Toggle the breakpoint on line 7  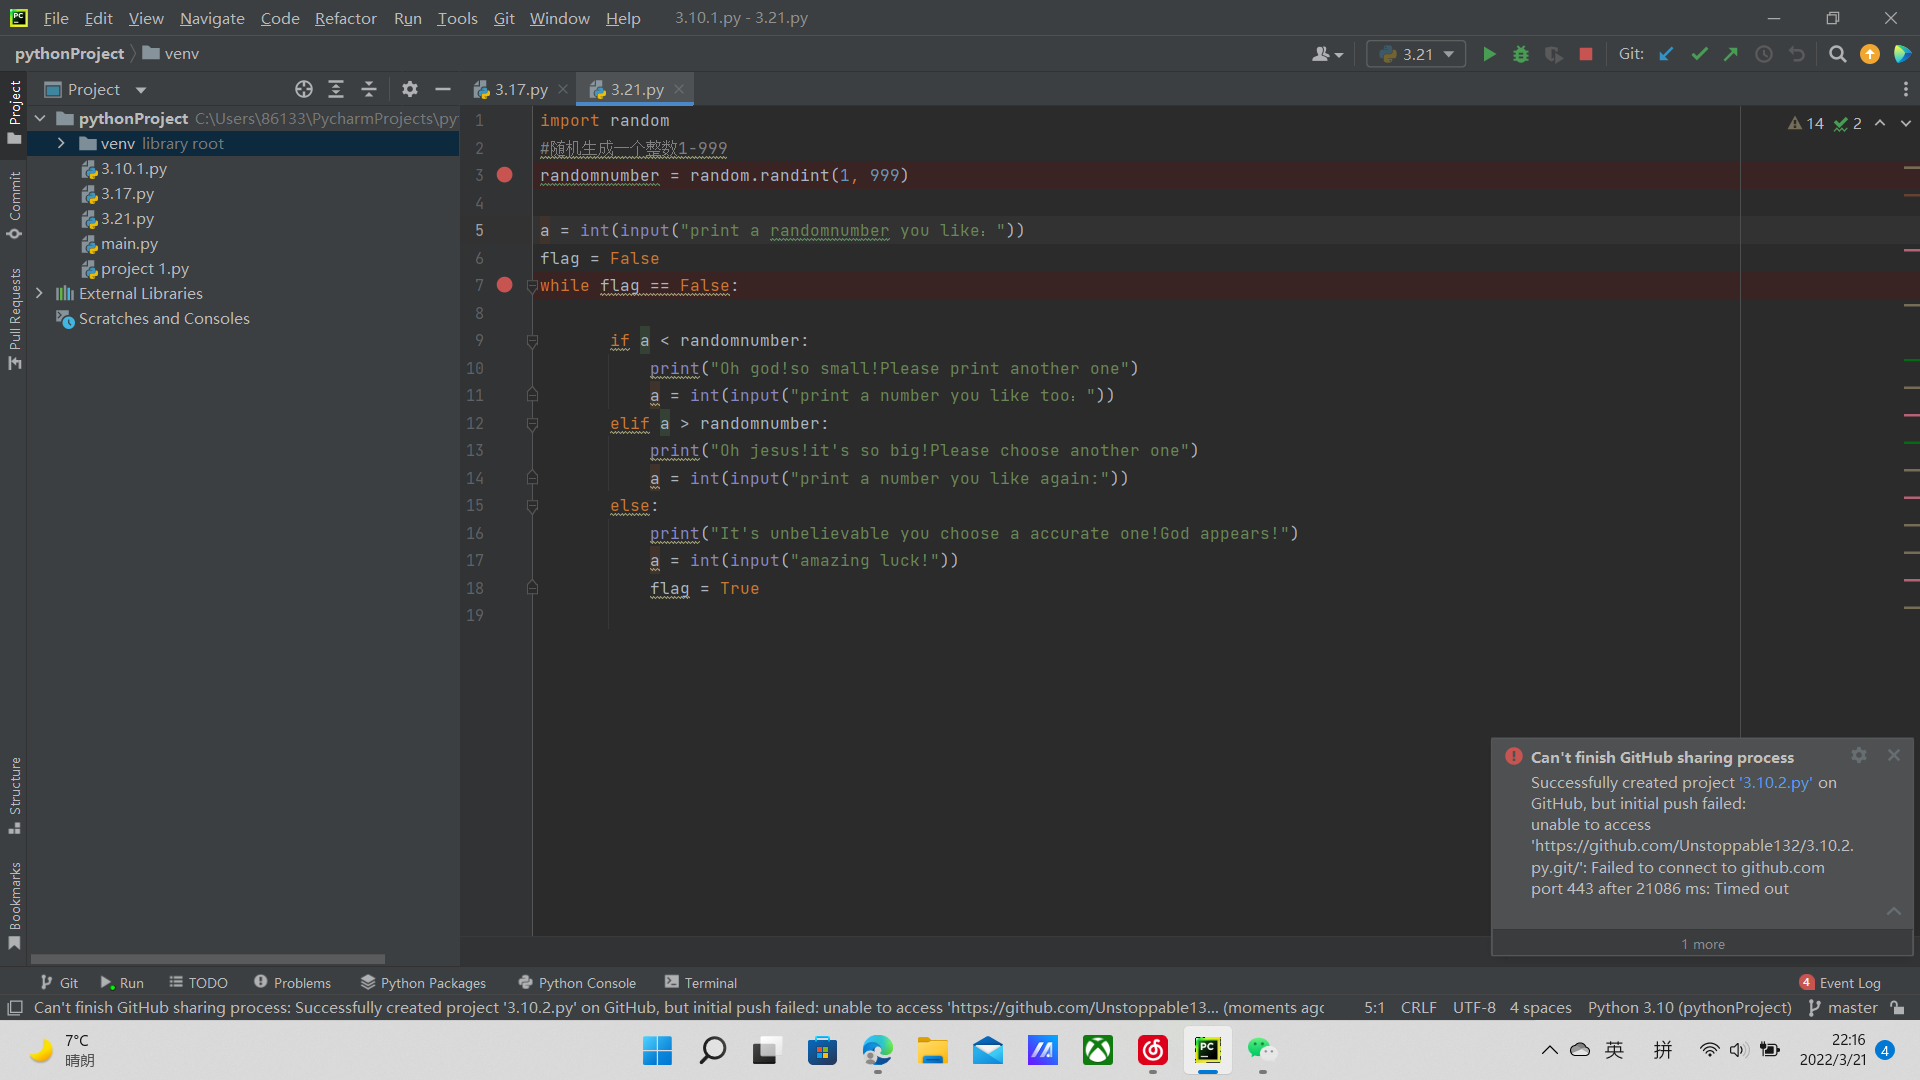tap(505, 285)
